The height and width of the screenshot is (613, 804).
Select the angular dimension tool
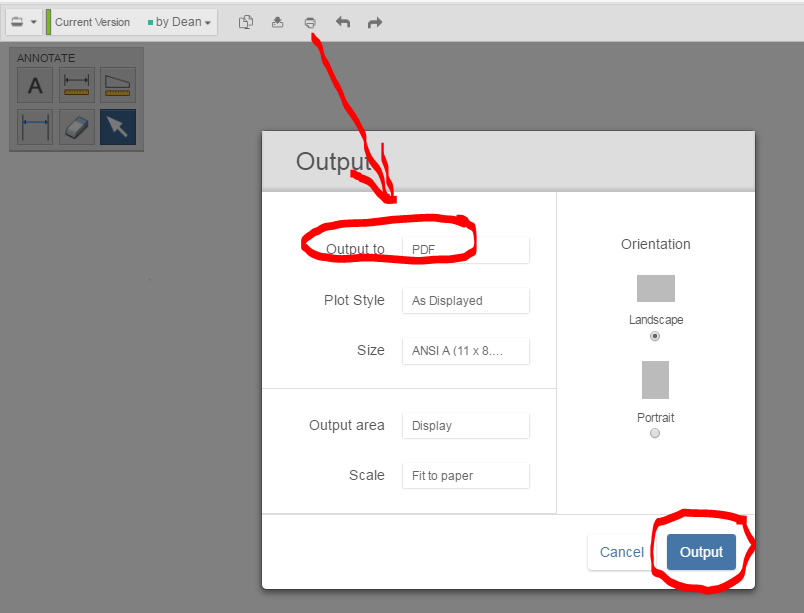(118, 85)
